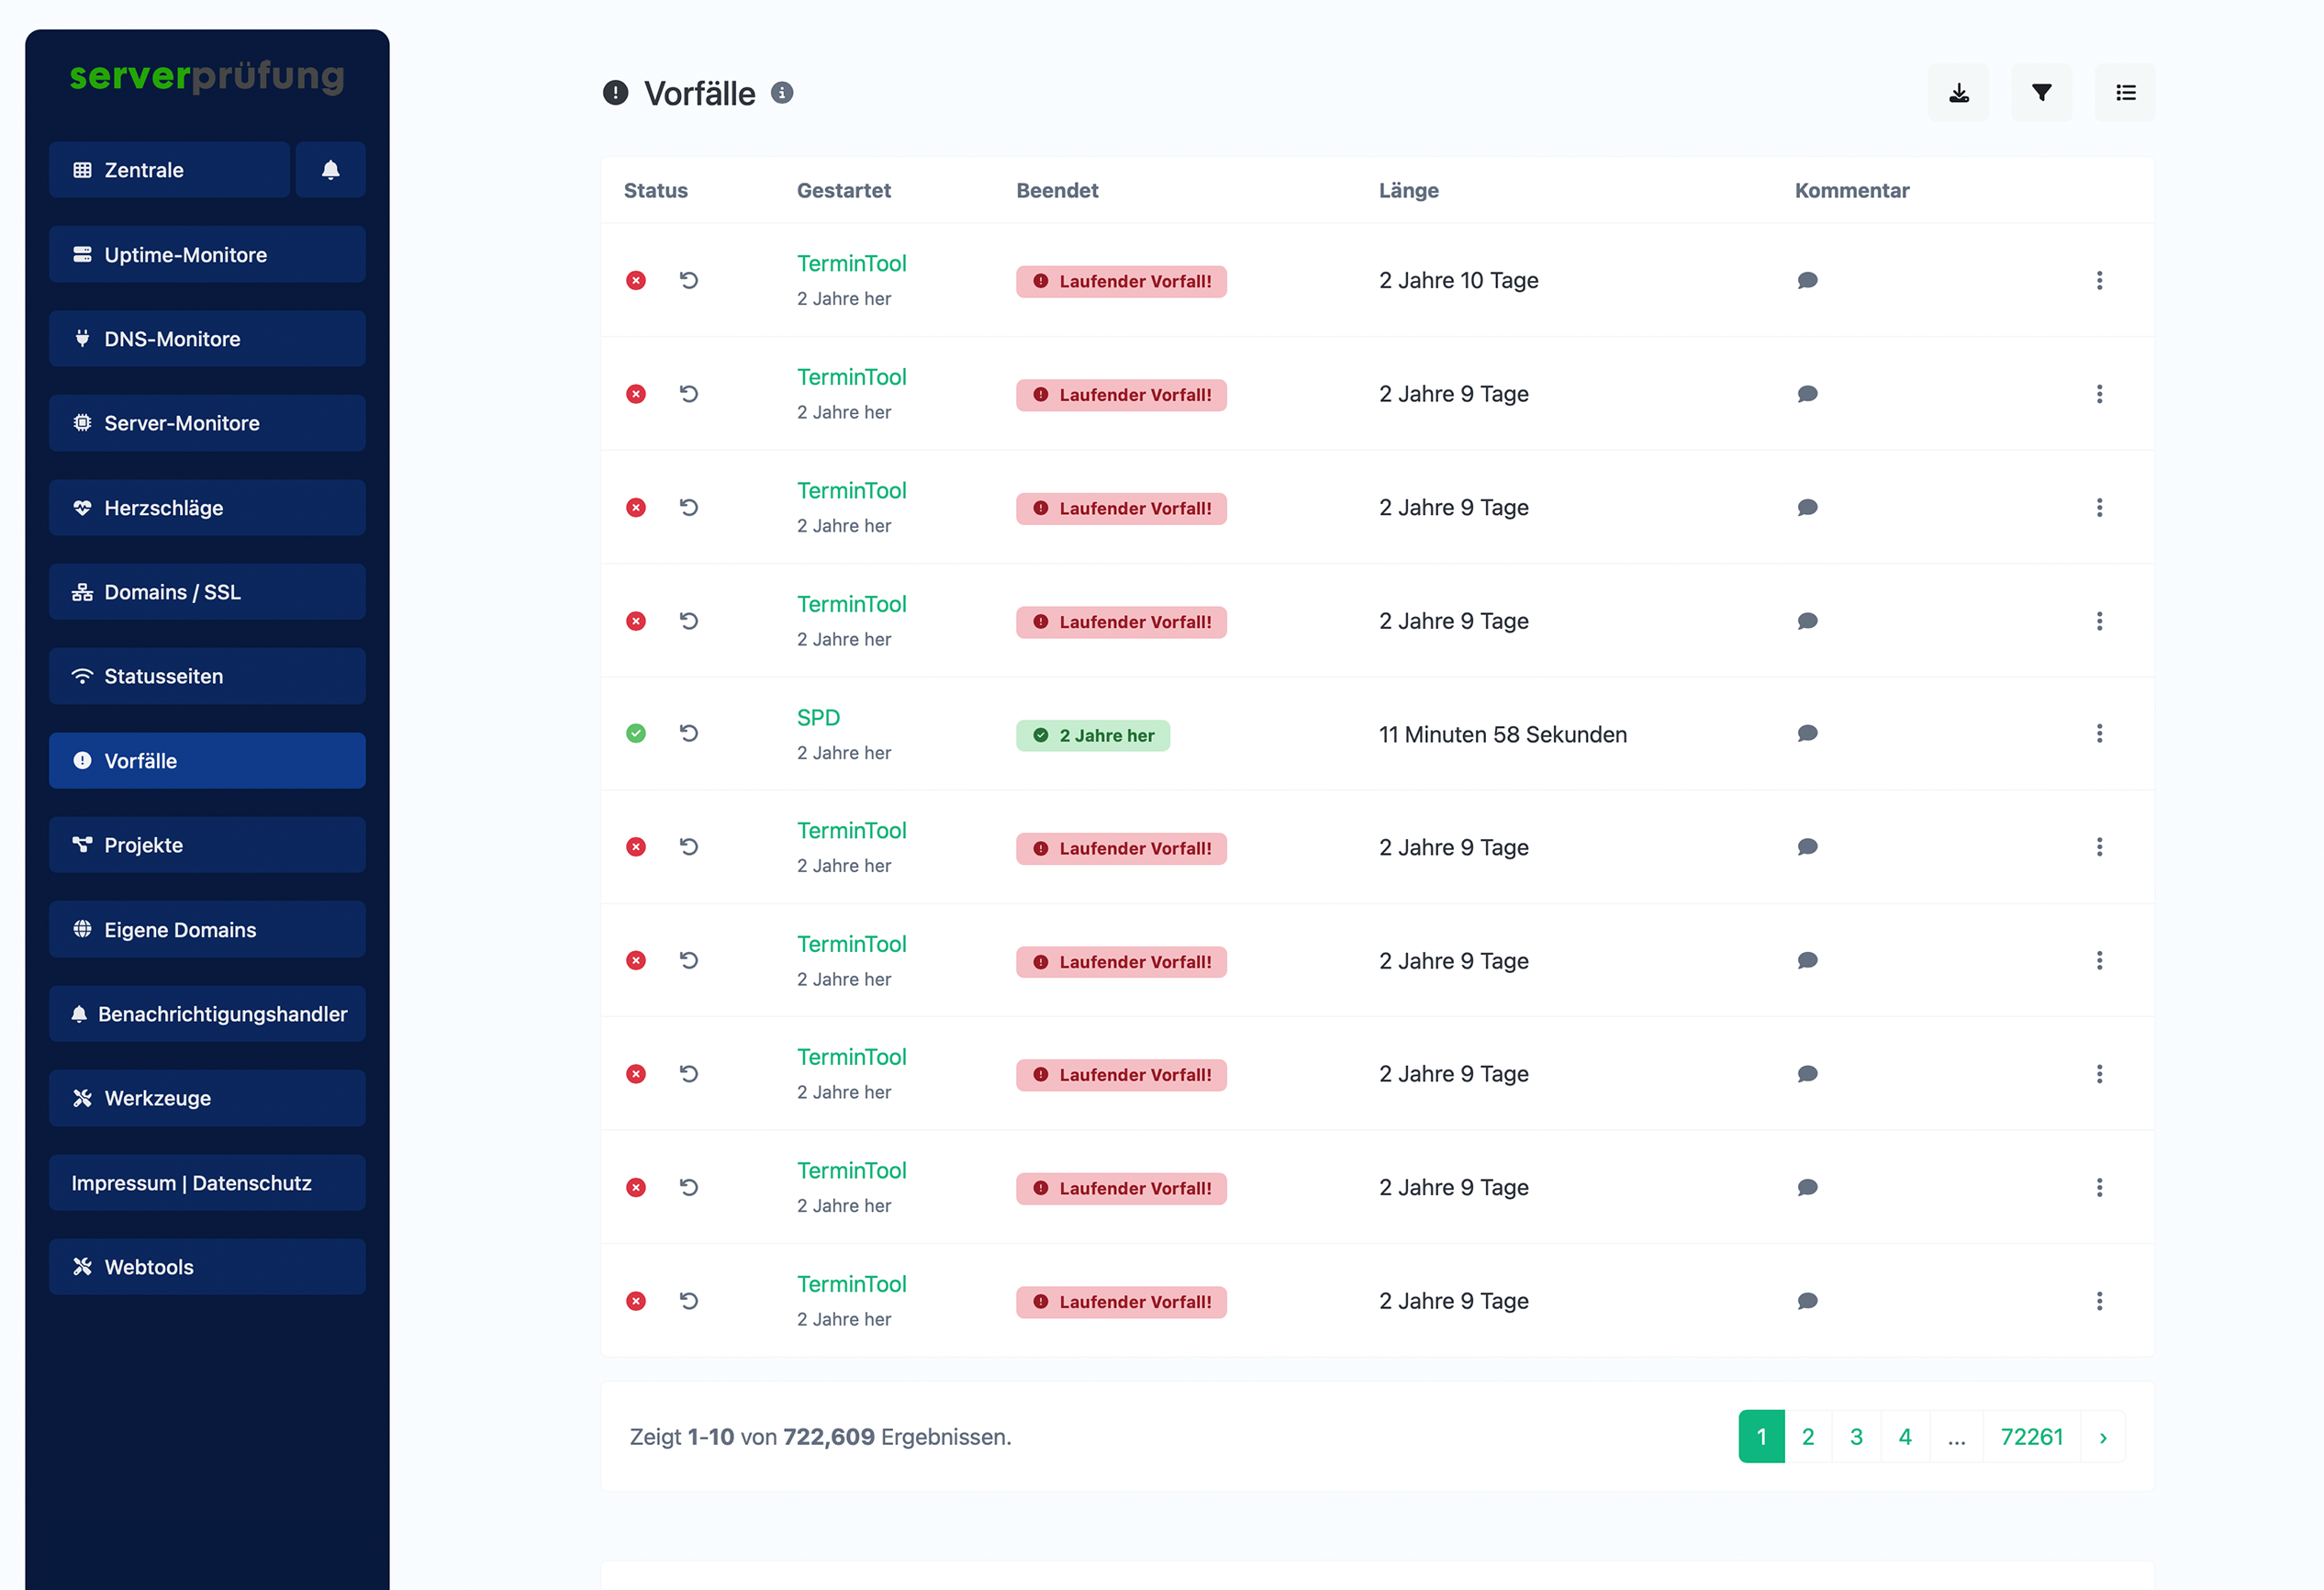Screen dimensions: 2324x1590
Task: Open the notification bell beside Zentrale
Action: point(330,169)
